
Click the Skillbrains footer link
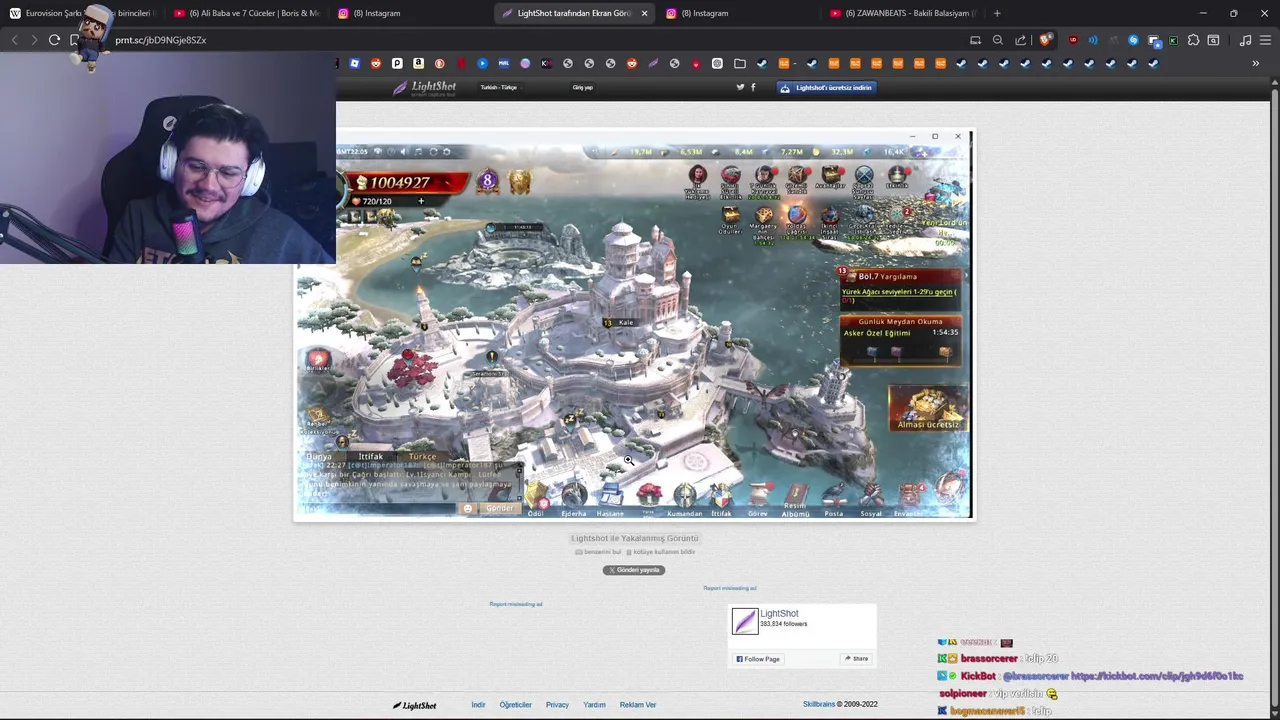click(819, 704)
